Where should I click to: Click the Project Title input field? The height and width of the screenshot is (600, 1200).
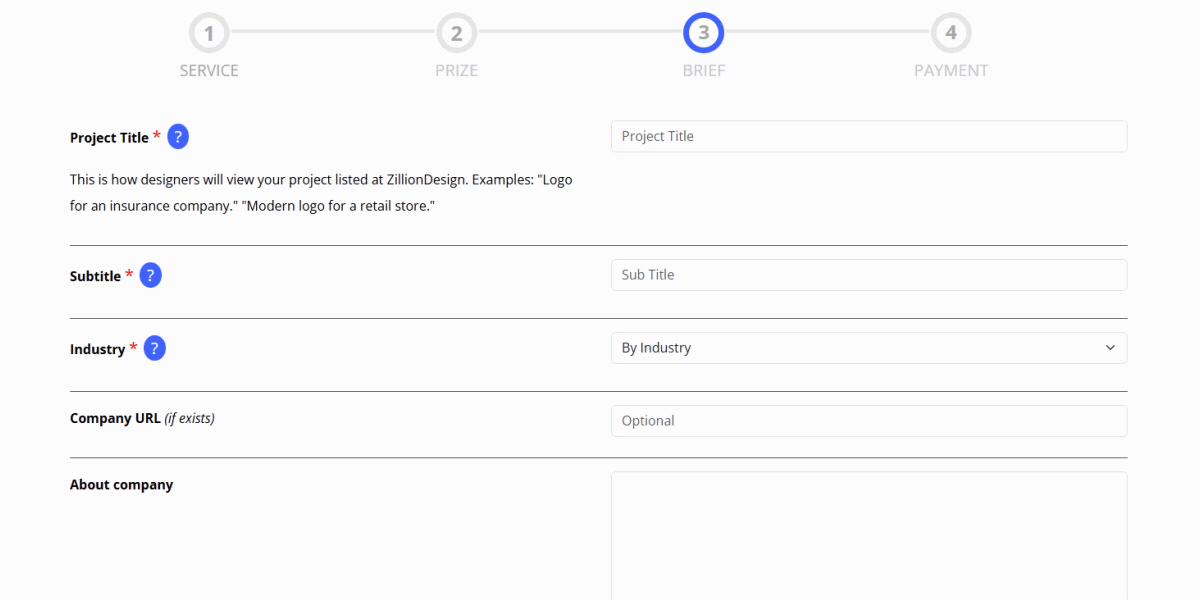(x=869, y=136)
